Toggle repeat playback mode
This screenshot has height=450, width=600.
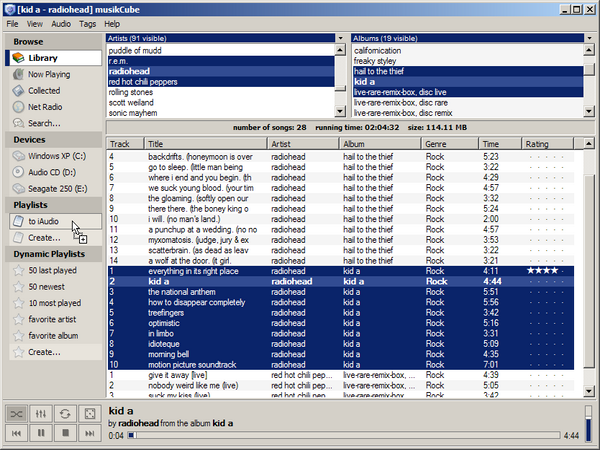65,413
